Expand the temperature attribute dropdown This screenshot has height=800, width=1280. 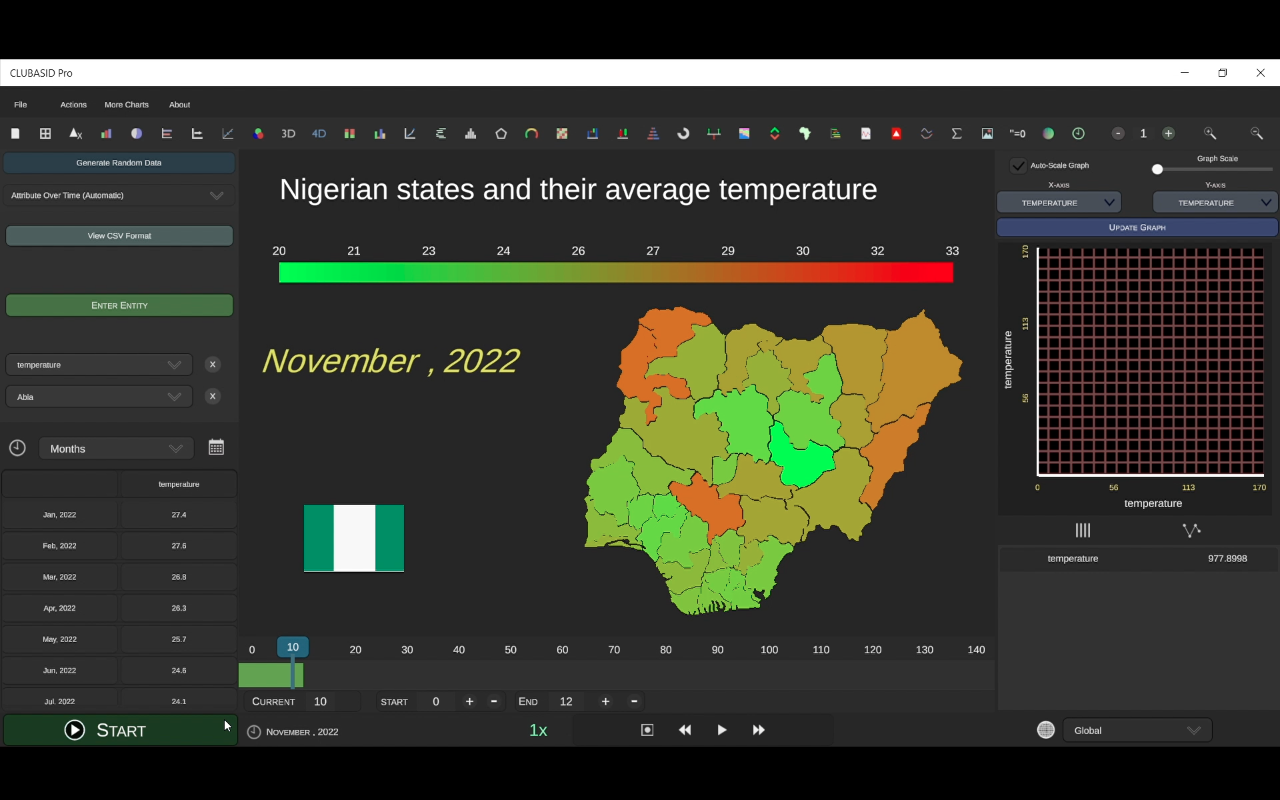pos(99,365)
